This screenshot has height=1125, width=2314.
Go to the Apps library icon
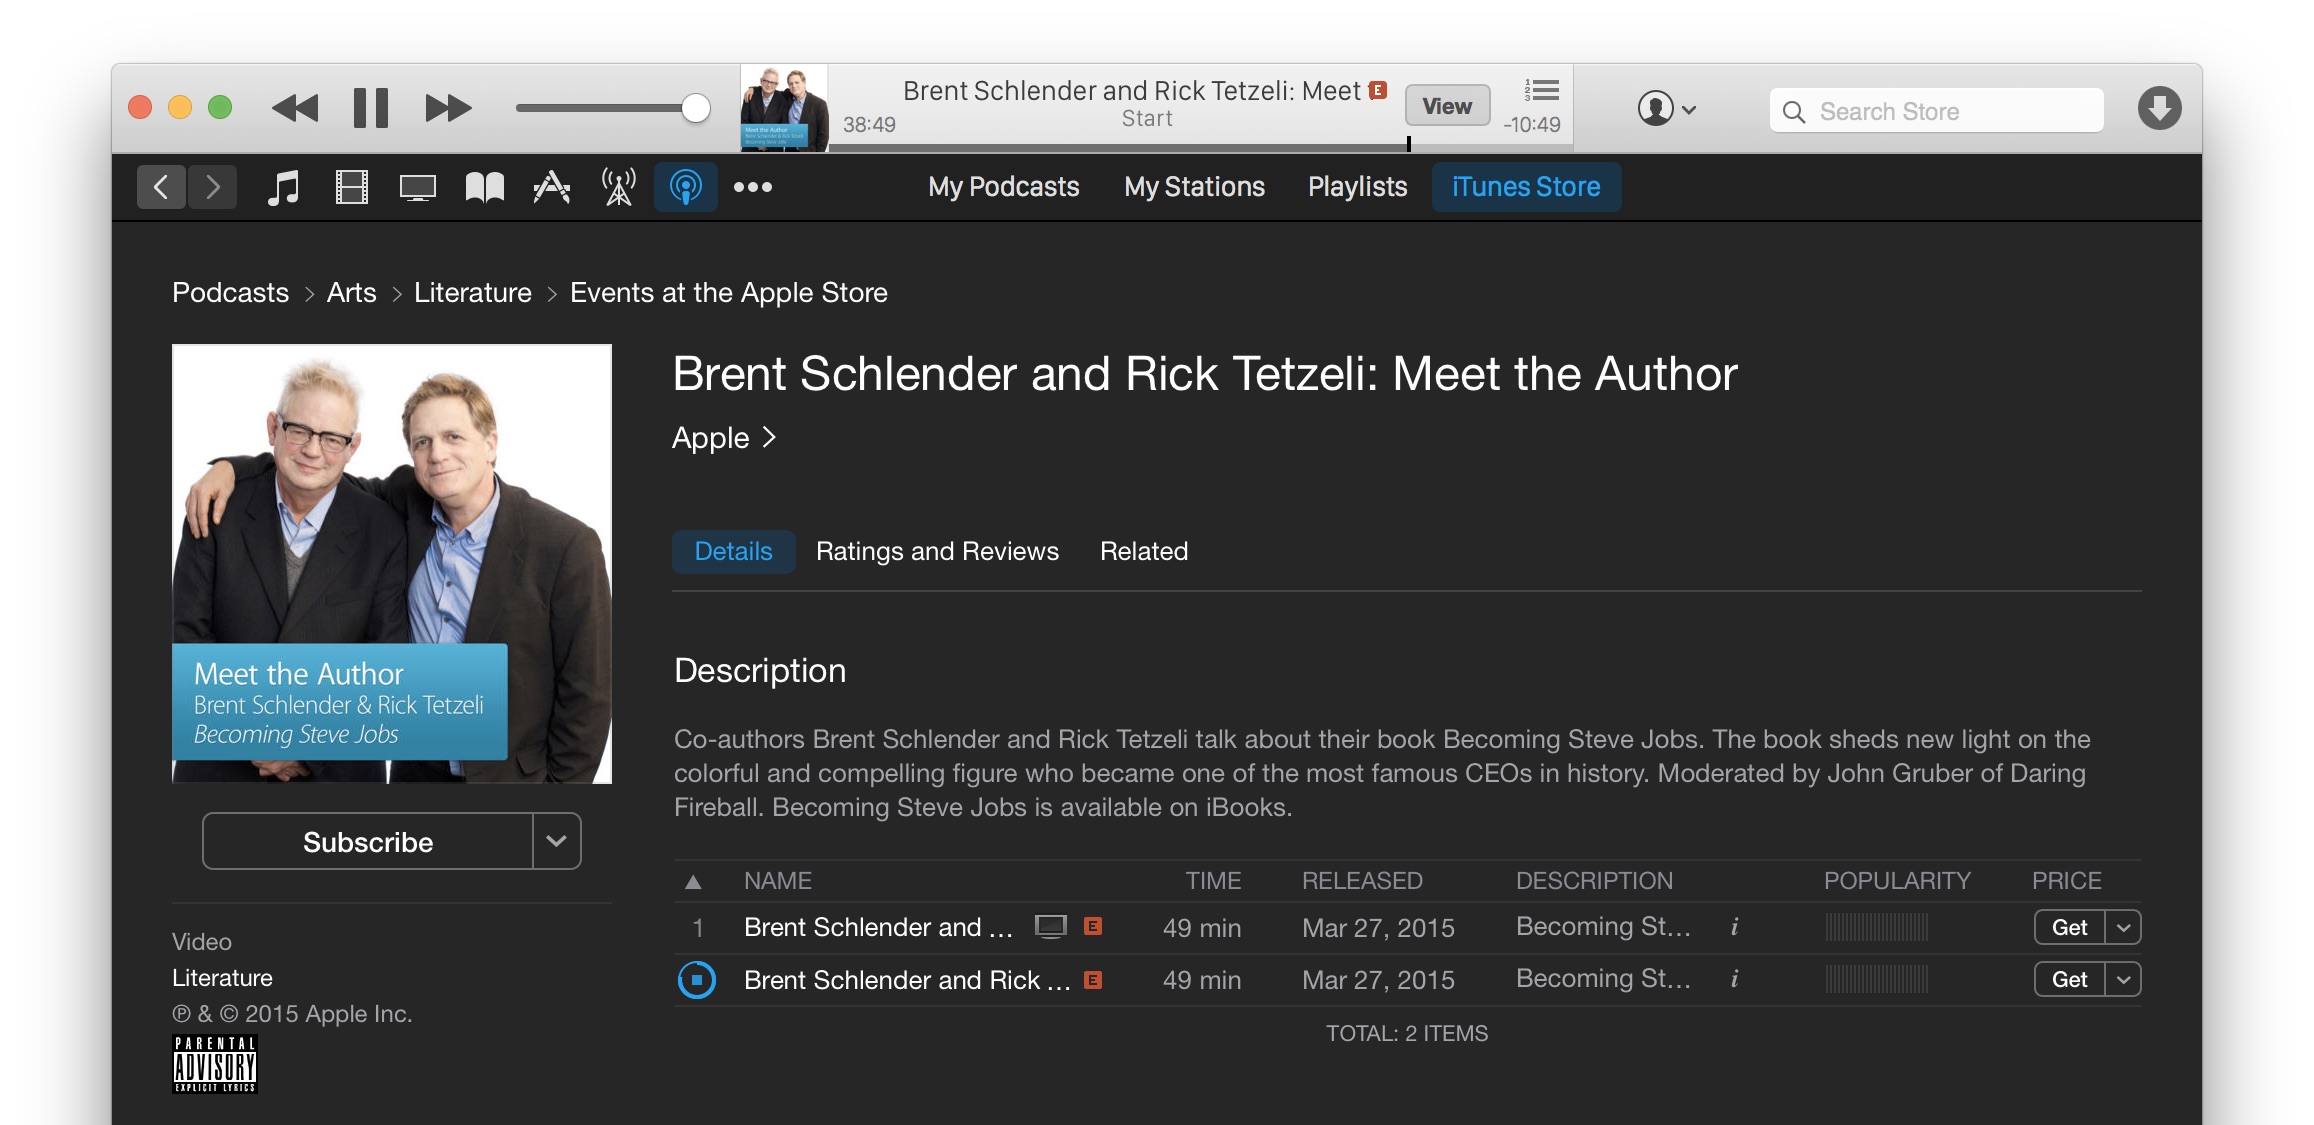tap(551, 187)
